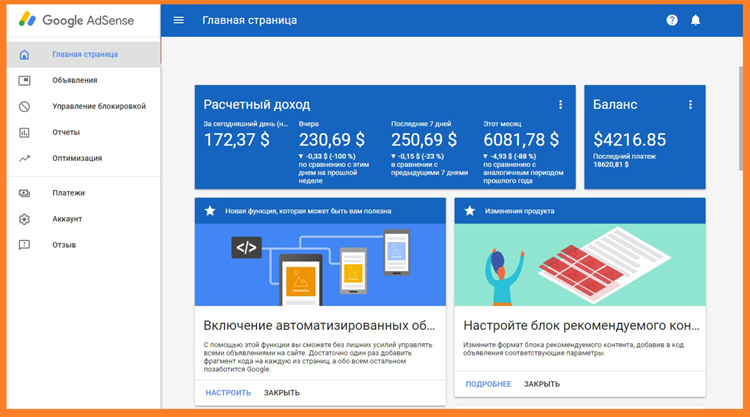Open Главная страница in sidebar
Screen dimensions: 750x417
point(85,55)
